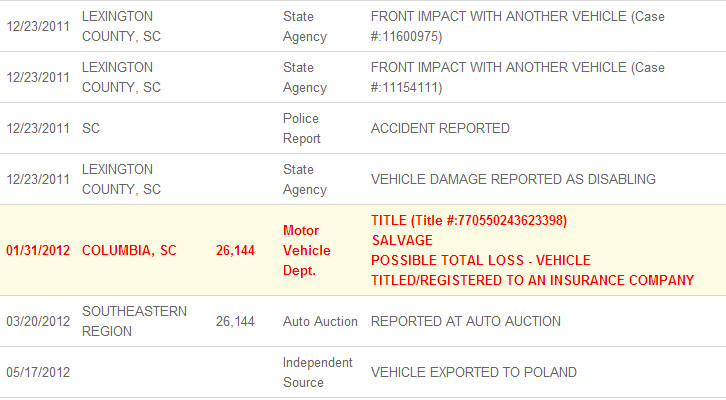Select the ACCIDENT REPORTED detail text

pos(440,128)
